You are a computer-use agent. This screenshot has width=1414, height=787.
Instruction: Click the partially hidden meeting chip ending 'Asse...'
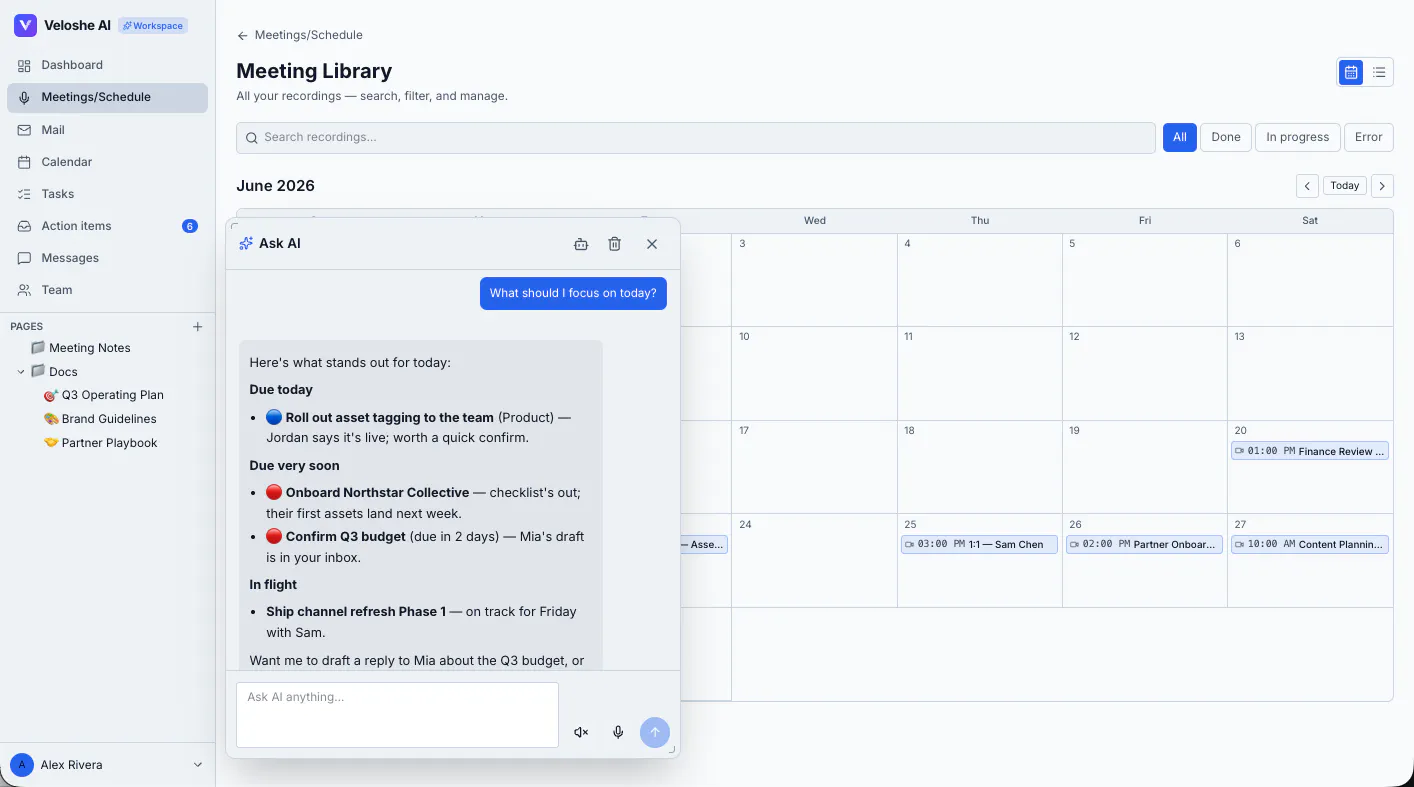(x=704, y=545)
